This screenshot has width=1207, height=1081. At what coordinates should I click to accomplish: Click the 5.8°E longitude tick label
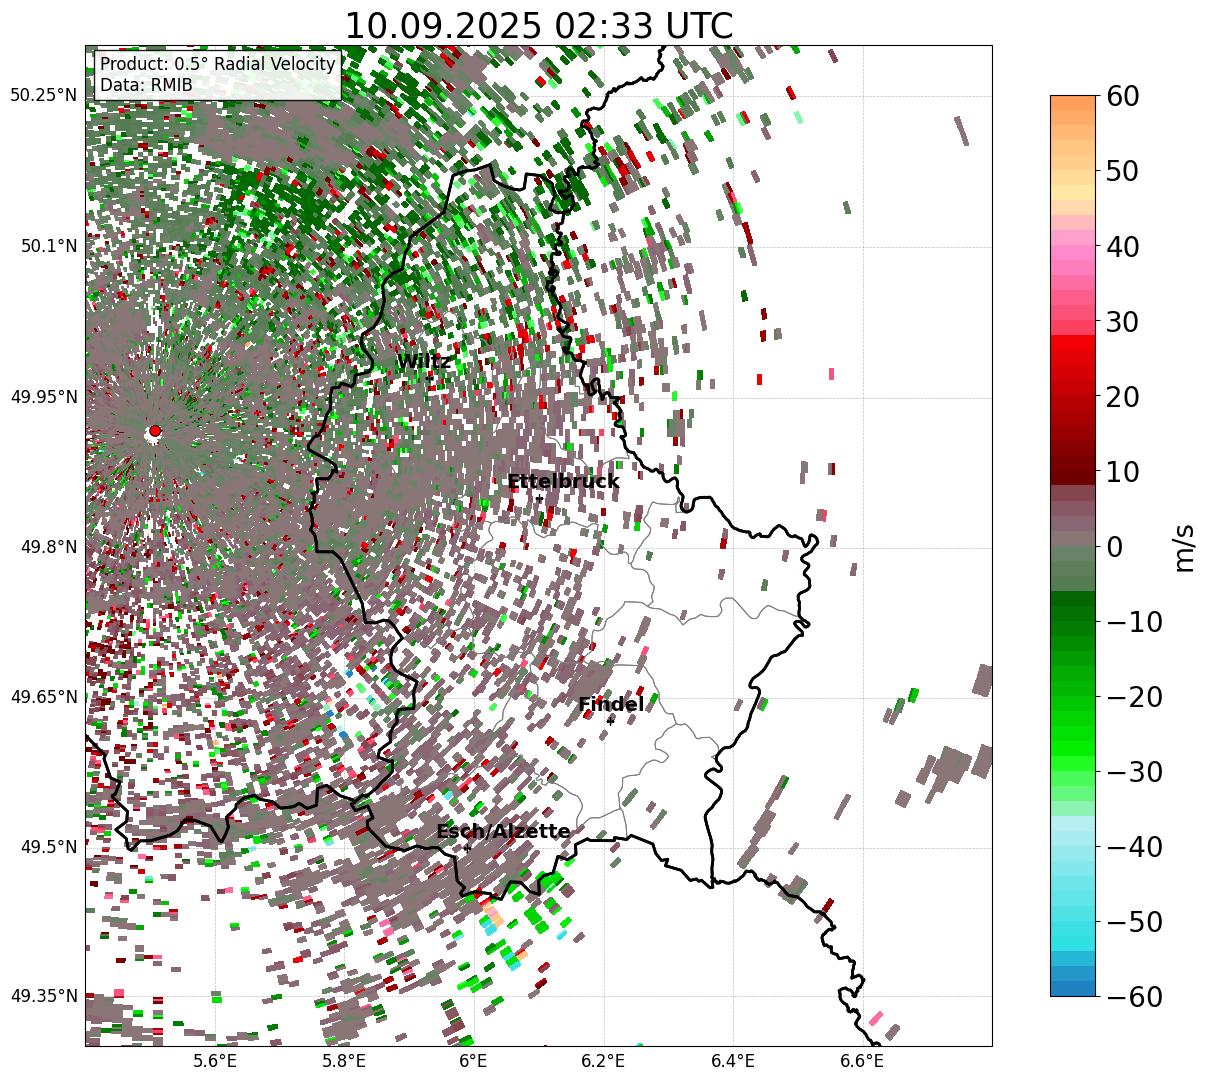[344, 1062]
